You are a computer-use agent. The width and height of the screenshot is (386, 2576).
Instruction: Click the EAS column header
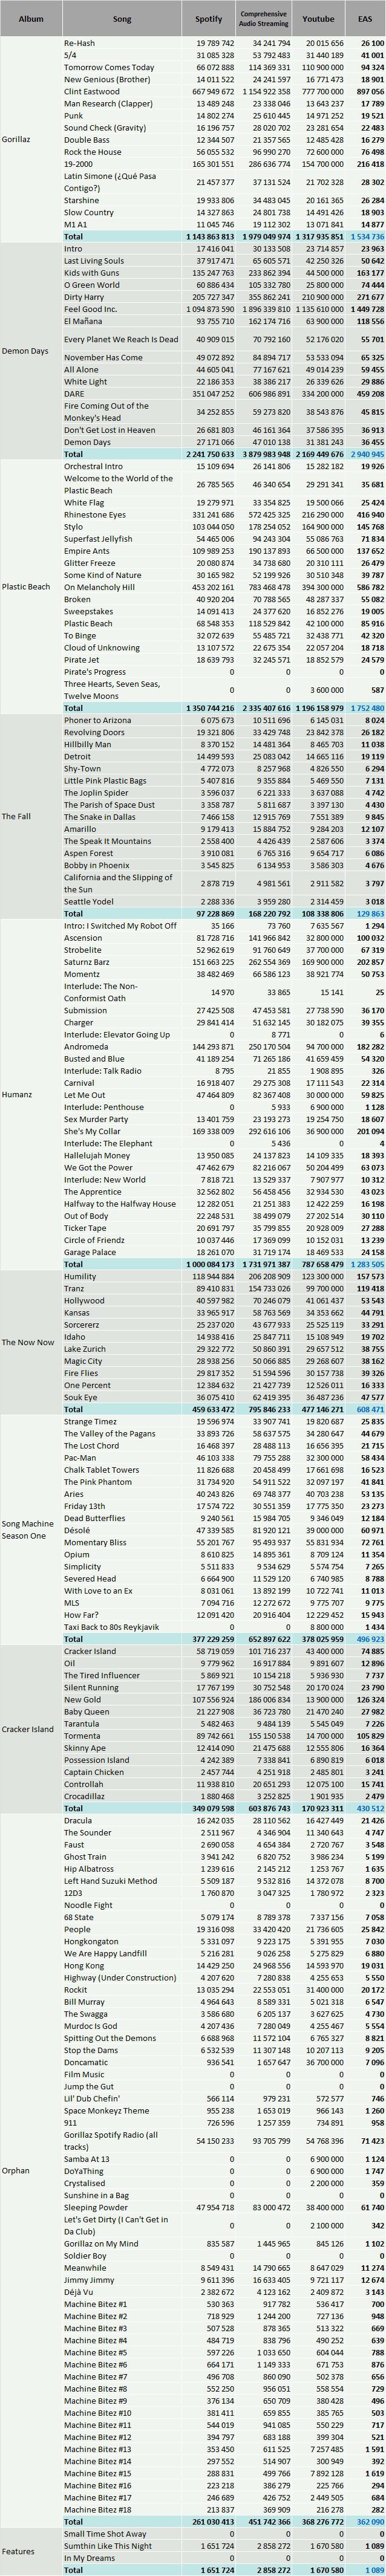[366, 19]
